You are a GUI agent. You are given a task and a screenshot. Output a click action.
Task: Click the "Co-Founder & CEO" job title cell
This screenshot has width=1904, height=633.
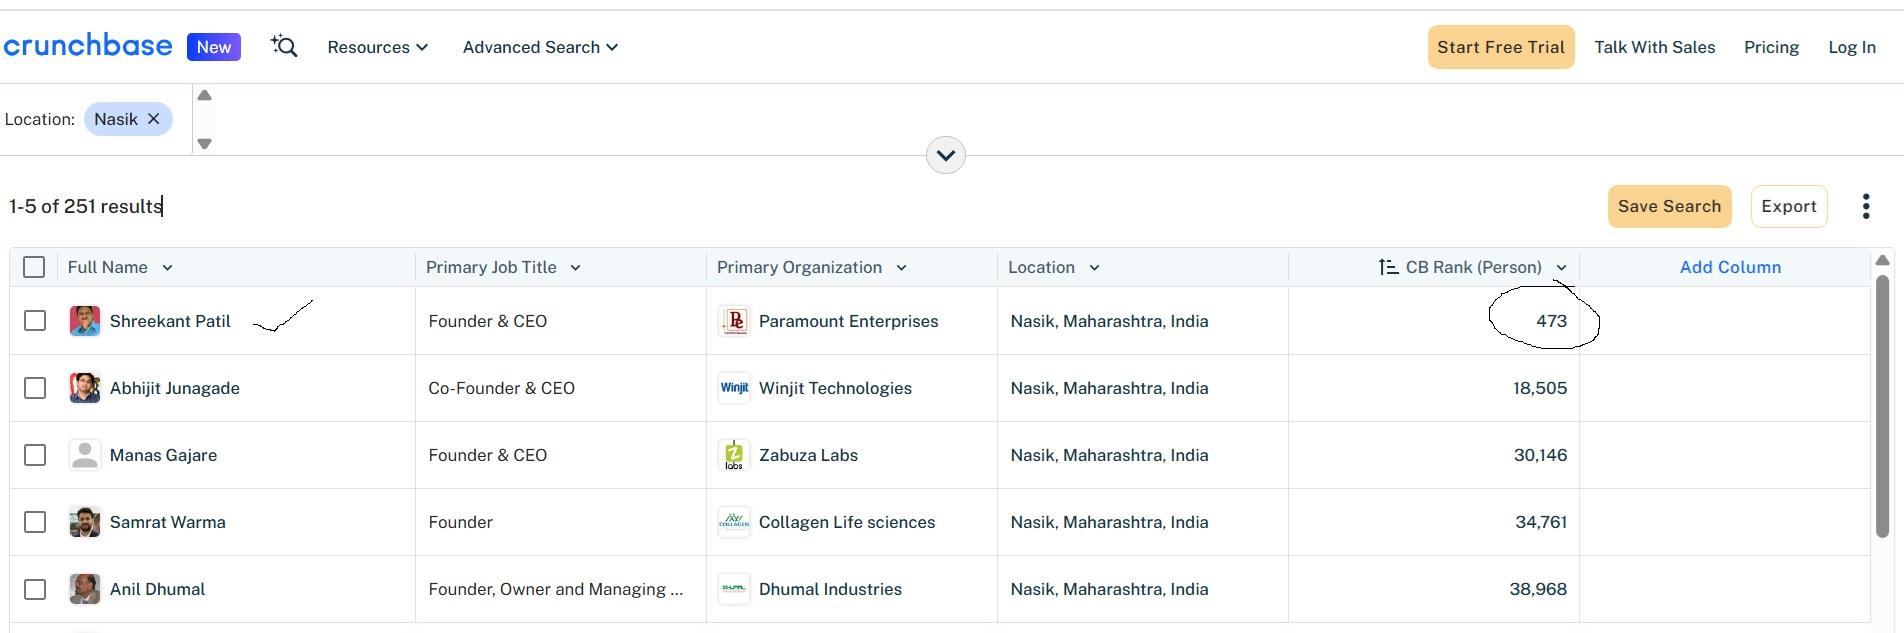(501, 388)
